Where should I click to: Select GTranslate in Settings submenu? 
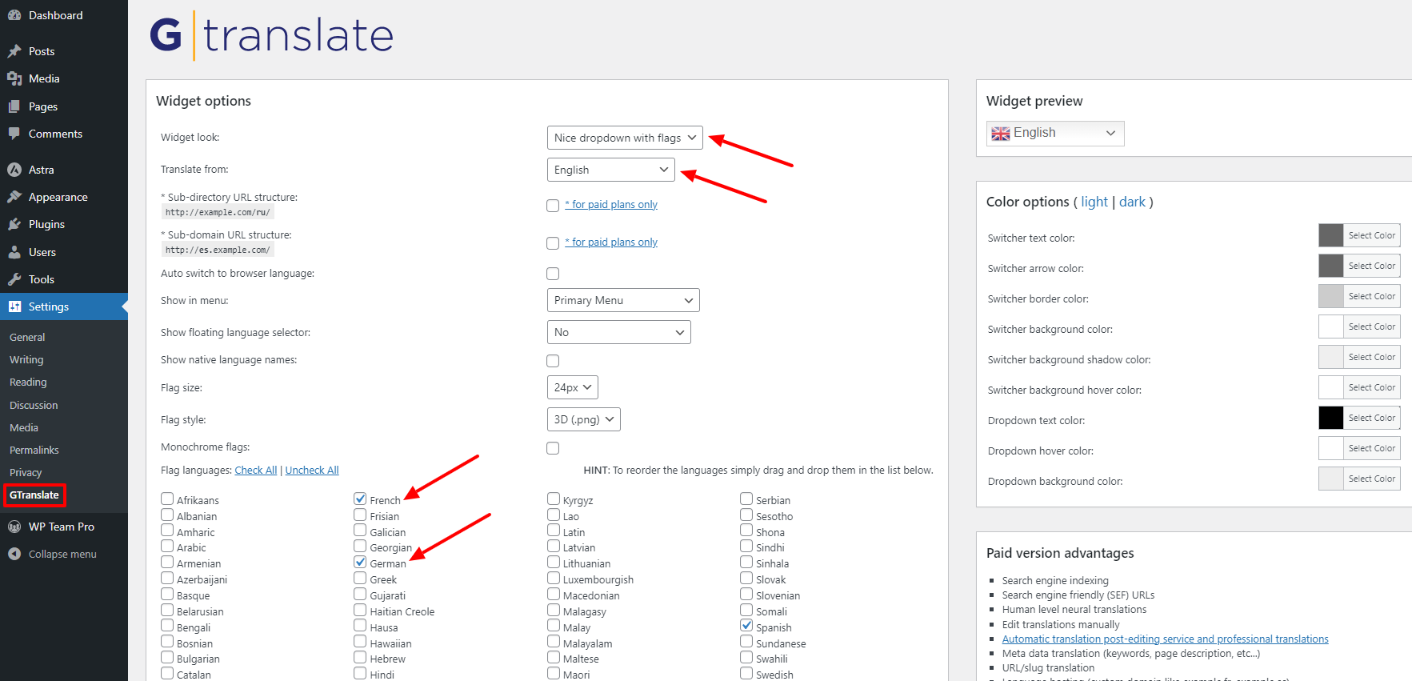[x=34, y=495]
